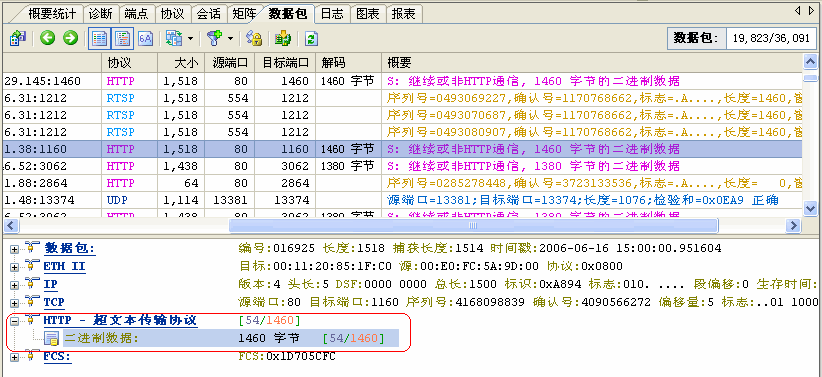The height and width of the screenshot is (377, 822).
Task: Select the RTSP row with sequence 0493080907
Action: coord(403,132)
